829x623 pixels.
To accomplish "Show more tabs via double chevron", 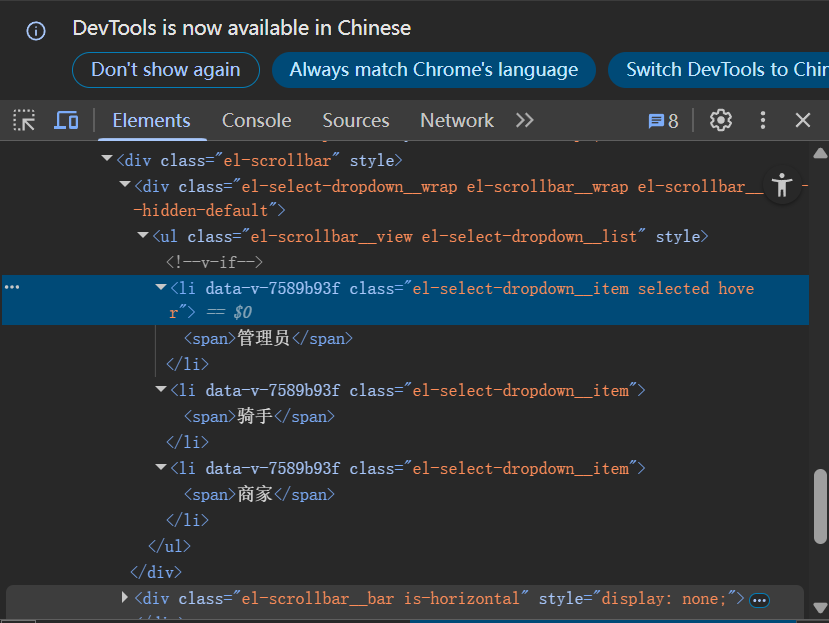I will point(524,121).
